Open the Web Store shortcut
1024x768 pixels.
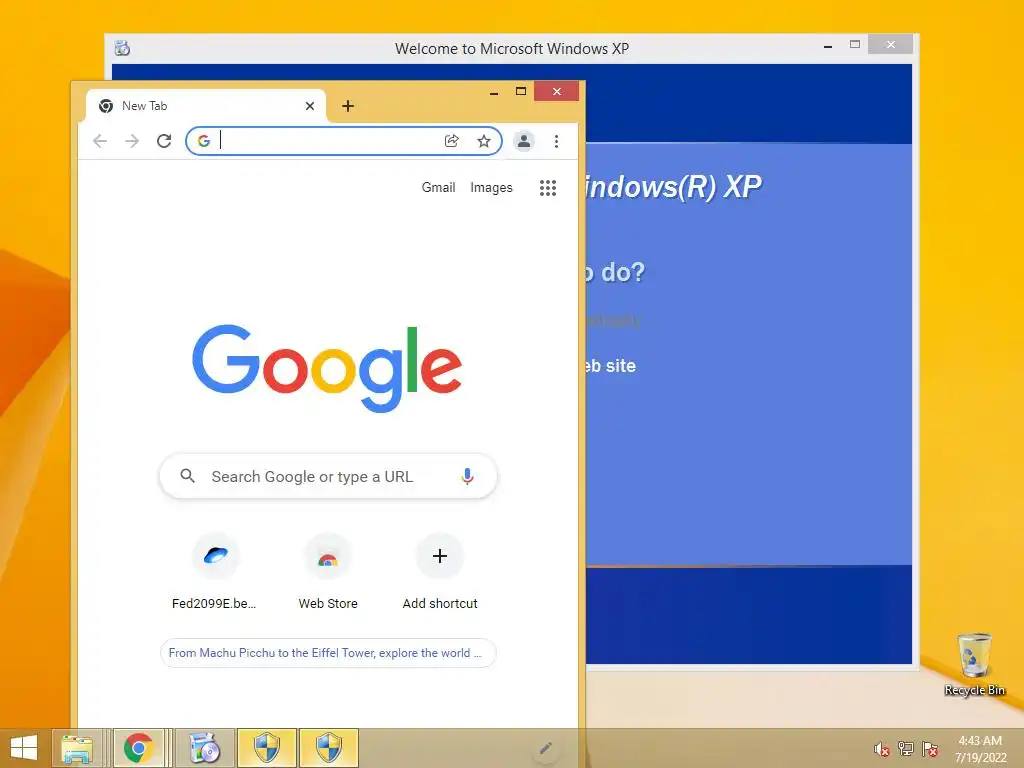(x=328, y=572)
